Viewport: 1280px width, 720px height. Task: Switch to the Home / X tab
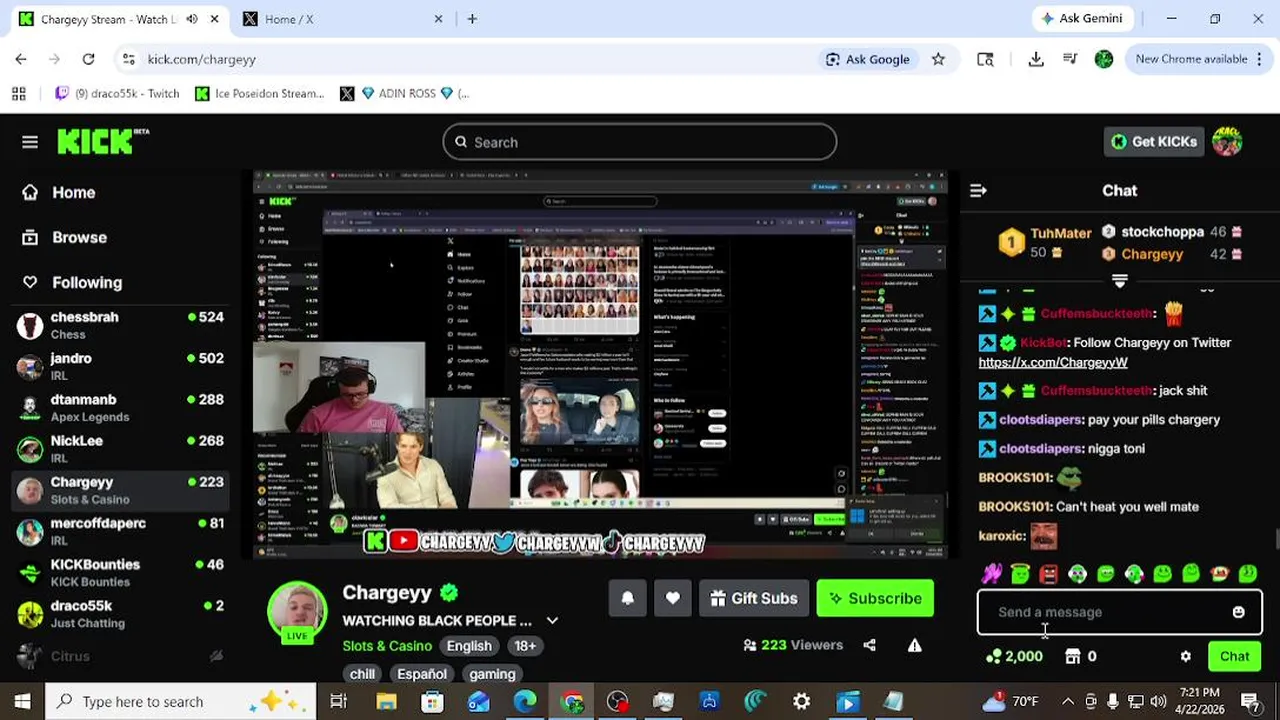pyautogui.click(x=340, y=19)
